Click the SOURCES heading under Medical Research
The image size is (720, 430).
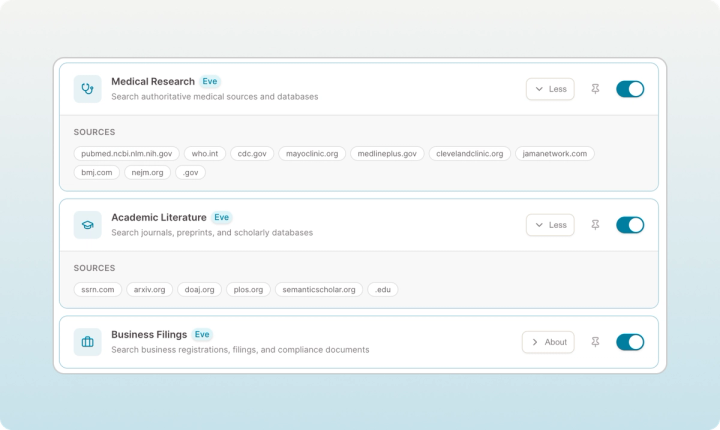pos(95,132)
